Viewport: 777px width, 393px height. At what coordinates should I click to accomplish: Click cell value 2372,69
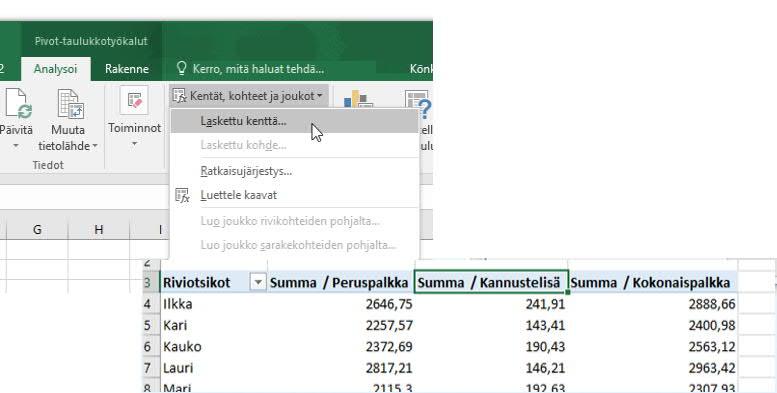pos(388,346)
